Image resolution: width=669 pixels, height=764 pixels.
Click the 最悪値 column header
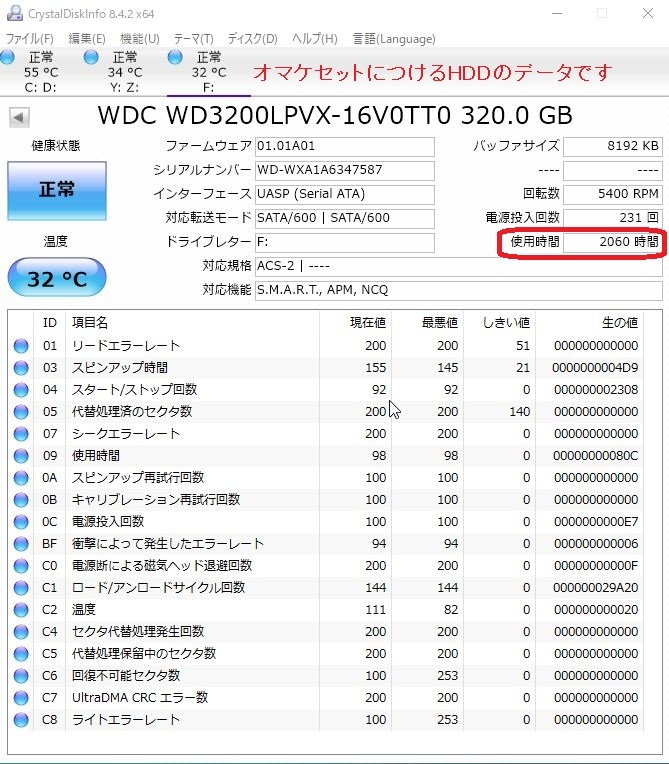[x=428, y=323]
